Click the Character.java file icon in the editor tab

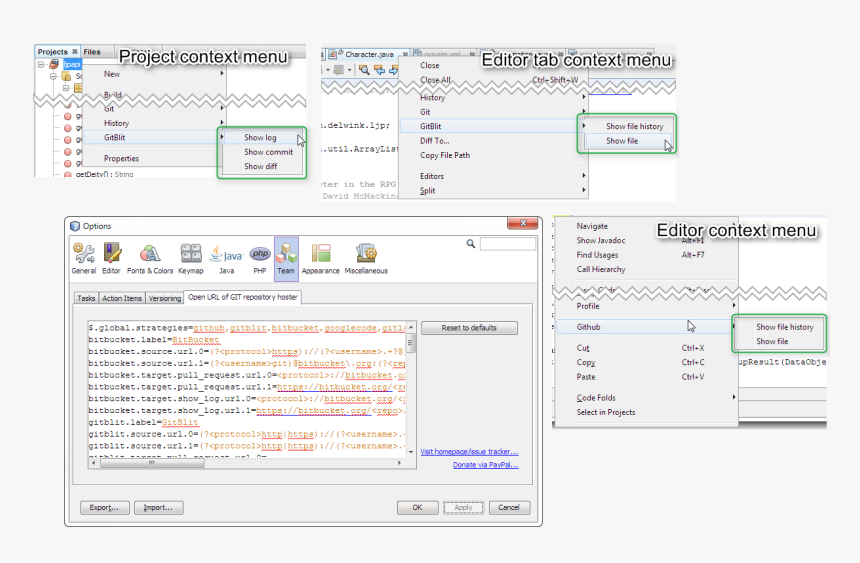point(332,54)
